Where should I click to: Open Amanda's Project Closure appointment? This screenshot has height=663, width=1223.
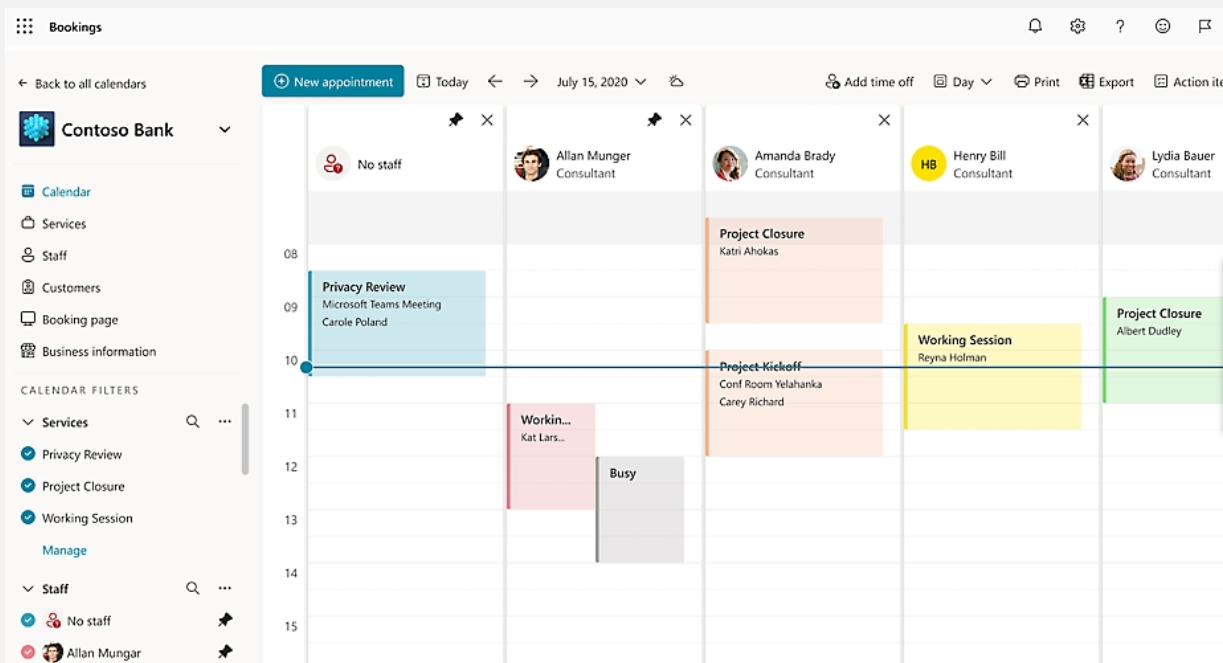[x=794, y=270]
